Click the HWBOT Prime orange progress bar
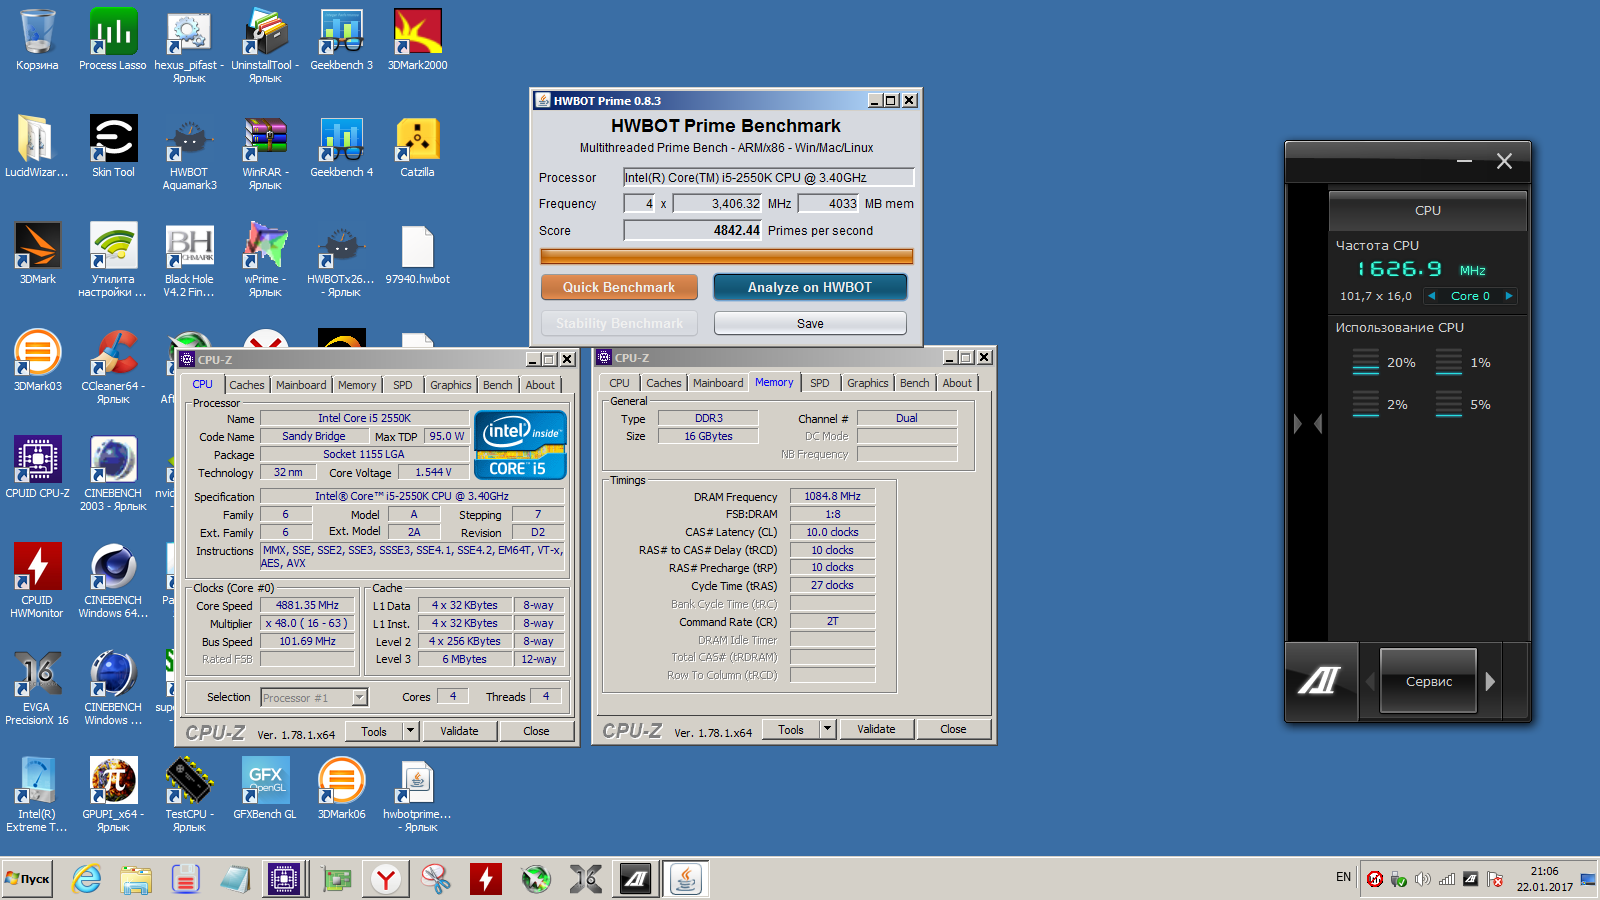This screenshot has width=1600, height=900. (x=727, y=257)
